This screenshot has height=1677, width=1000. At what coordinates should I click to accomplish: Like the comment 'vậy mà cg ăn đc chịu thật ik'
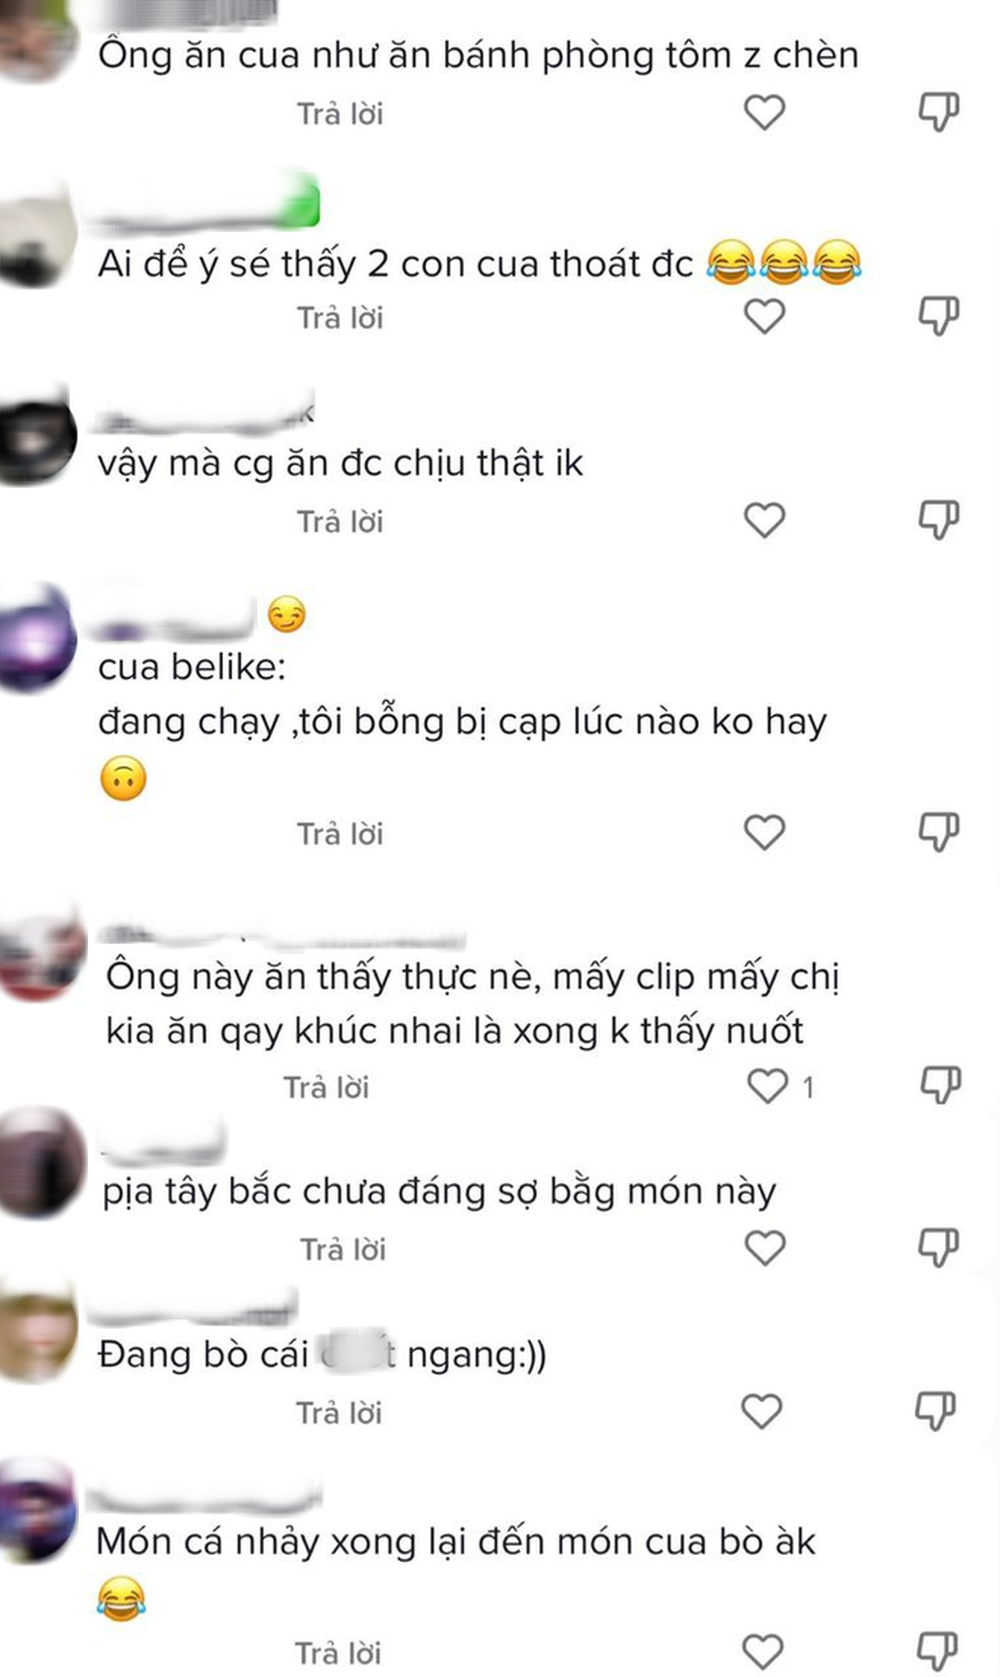[x=765, y=520]
